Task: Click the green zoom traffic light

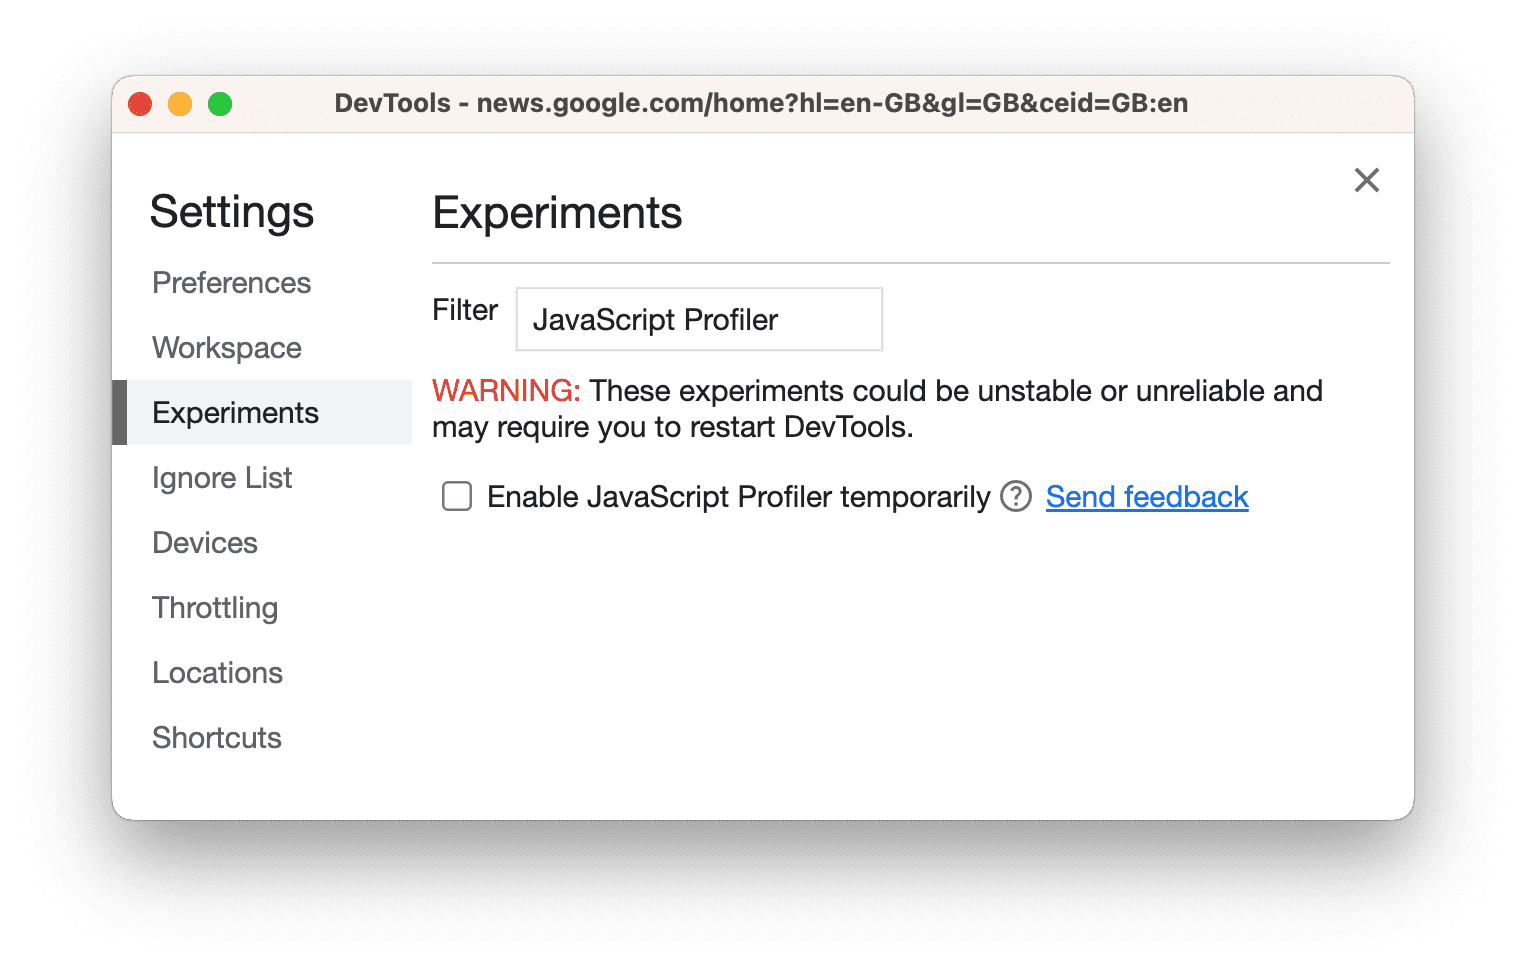Action: coord(220,103)
